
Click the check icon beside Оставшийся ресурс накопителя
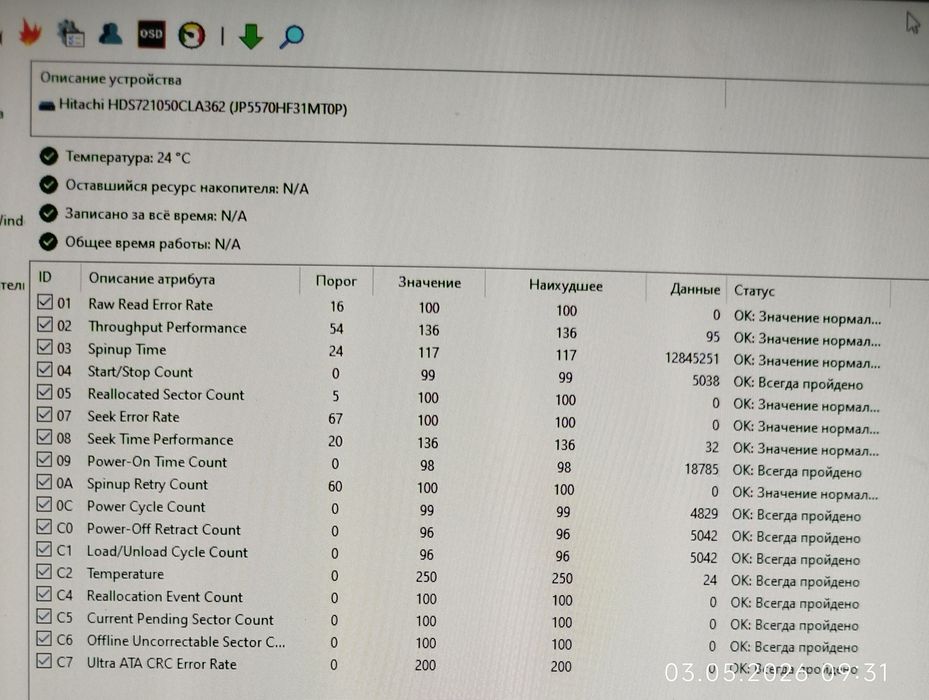tap(49, 185)
